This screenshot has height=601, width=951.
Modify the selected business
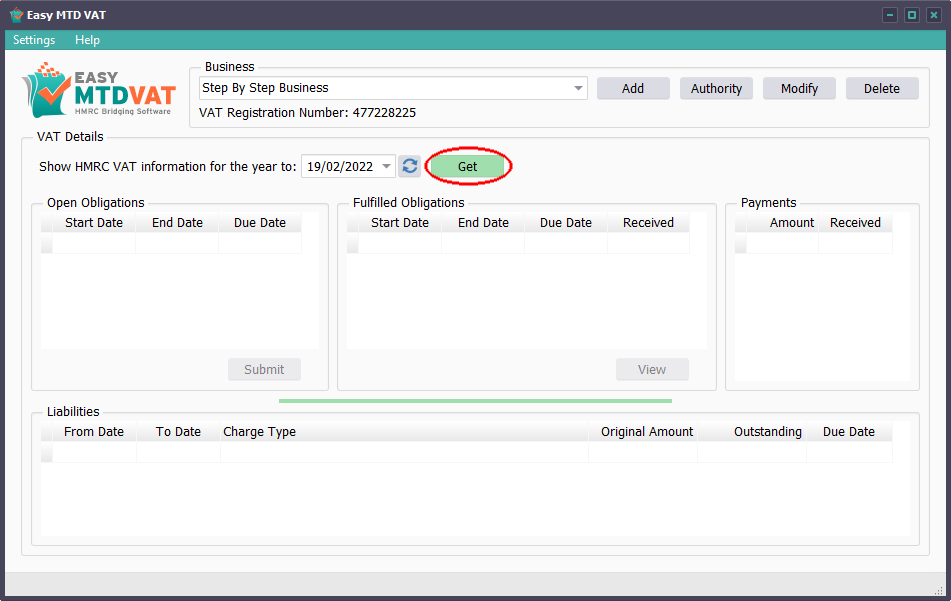coord(799,89)
